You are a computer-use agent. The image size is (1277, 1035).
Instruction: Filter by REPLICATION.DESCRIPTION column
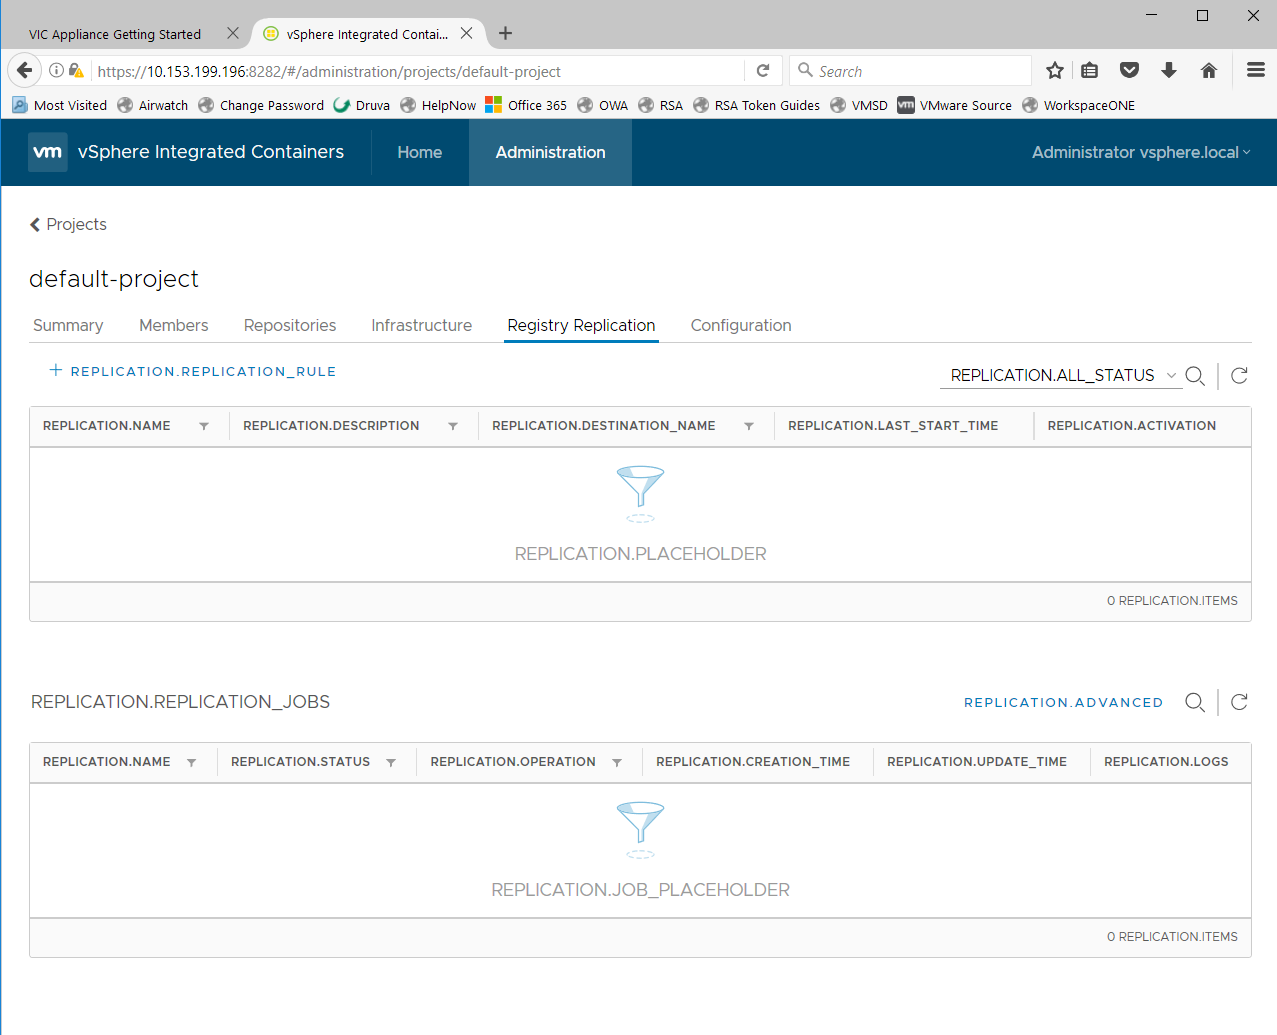(453, 426)
